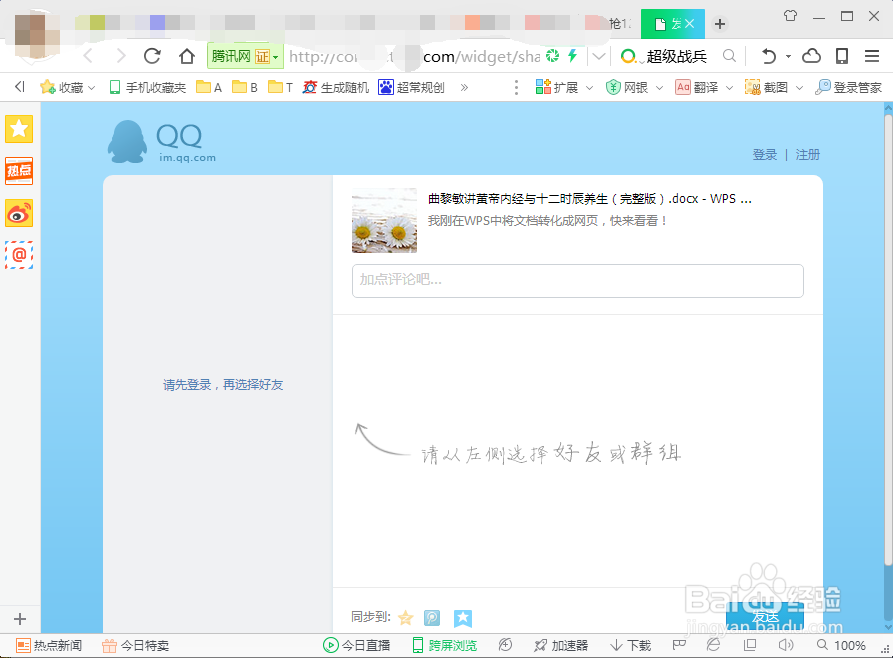
Task: Focus the 加点评论吧 comment field
Action: point(577,280)
